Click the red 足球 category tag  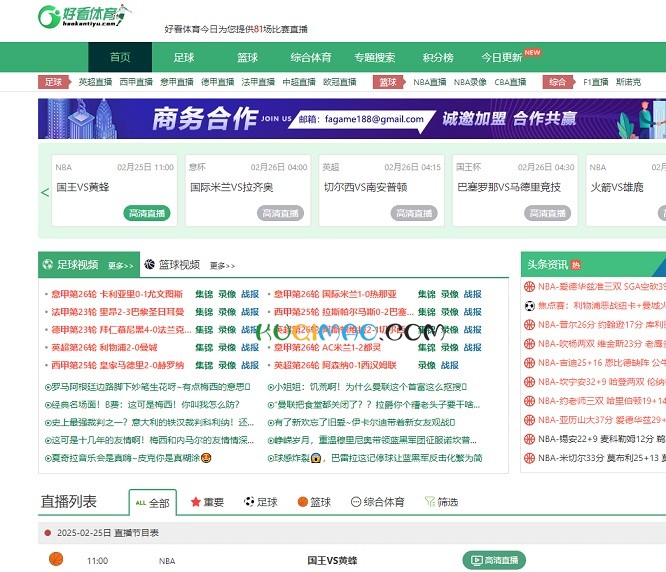point(54,82)
